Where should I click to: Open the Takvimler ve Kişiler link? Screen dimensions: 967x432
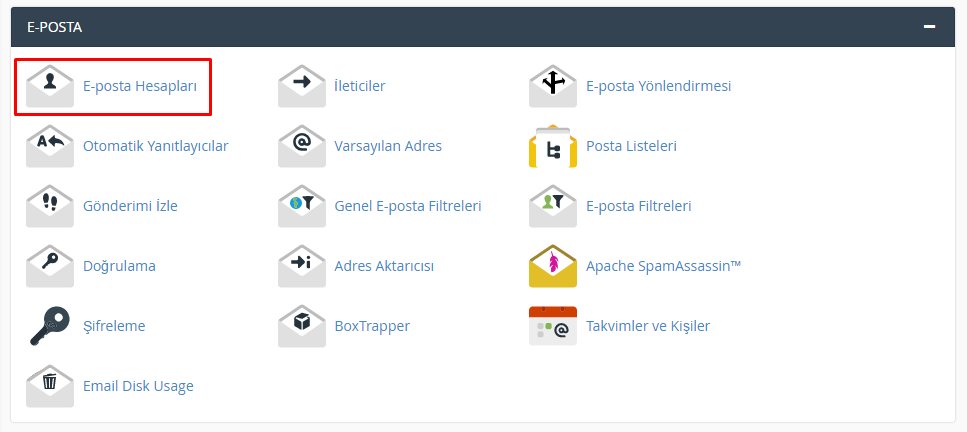pyautogui.click(x=647, y=326)
